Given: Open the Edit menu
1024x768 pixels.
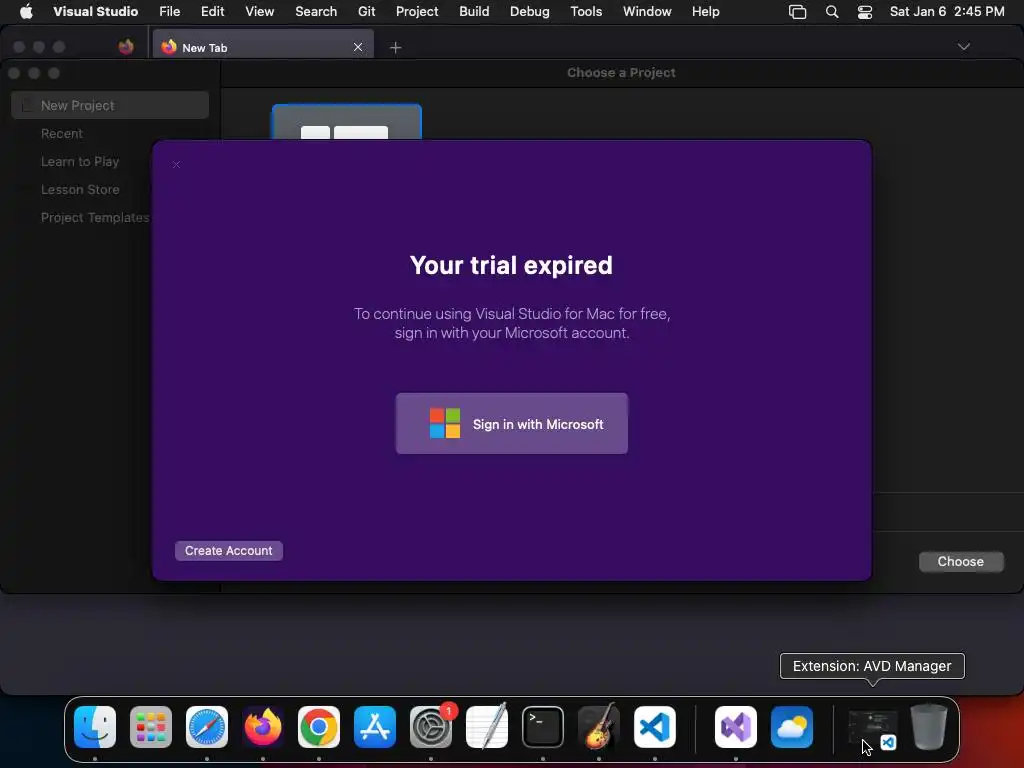Looking at the screenshot, I should point(212,12).
